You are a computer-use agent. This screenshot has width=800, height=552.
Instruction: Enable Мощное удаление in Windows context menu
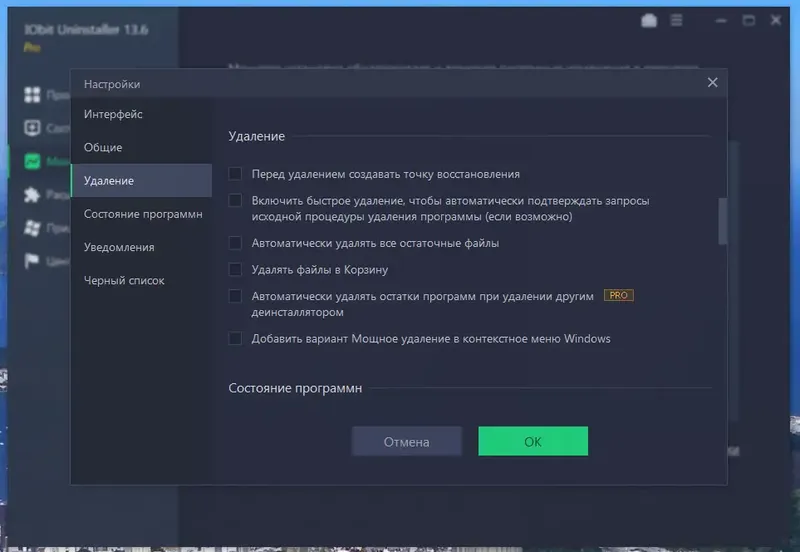click(x=235, y=338)
